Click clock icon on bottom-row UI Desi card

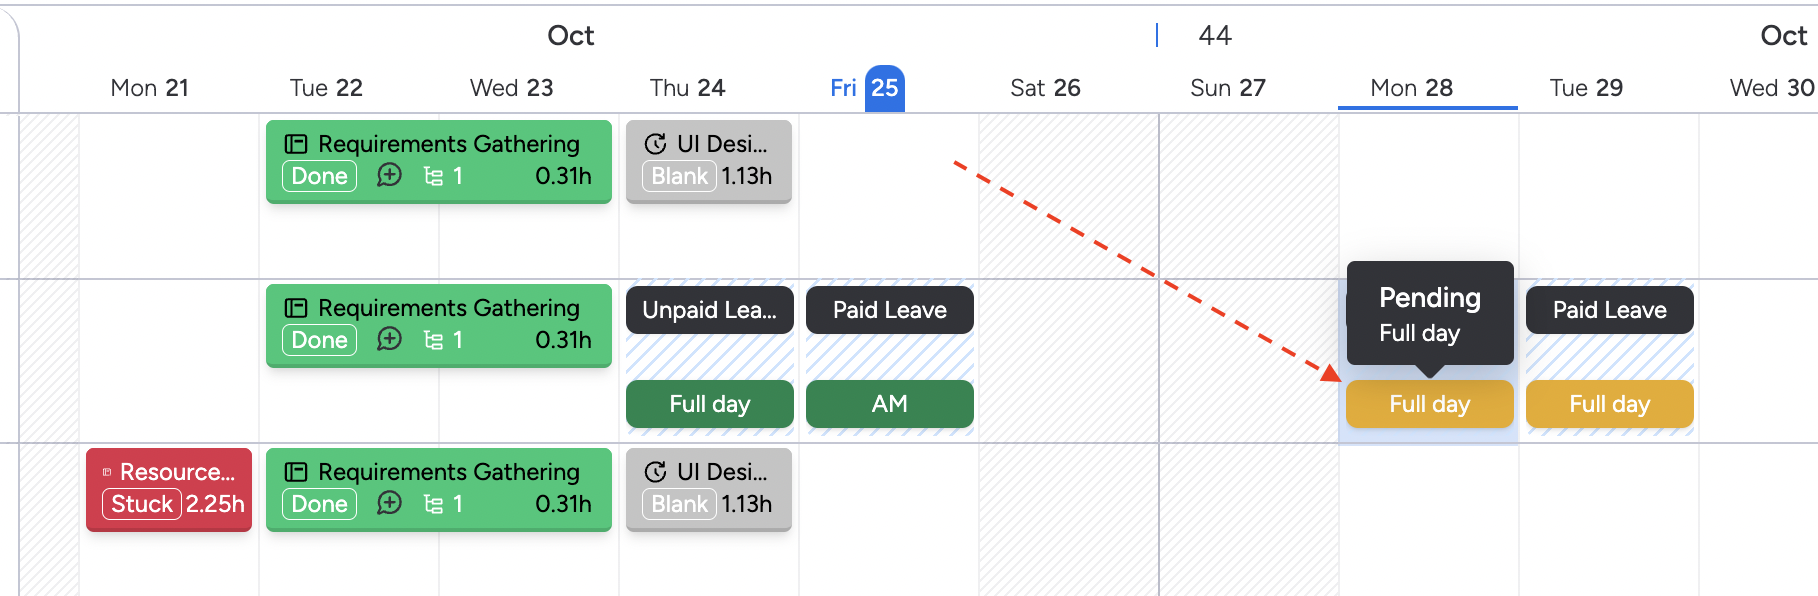pyautogui.click(x=655, y=472)
